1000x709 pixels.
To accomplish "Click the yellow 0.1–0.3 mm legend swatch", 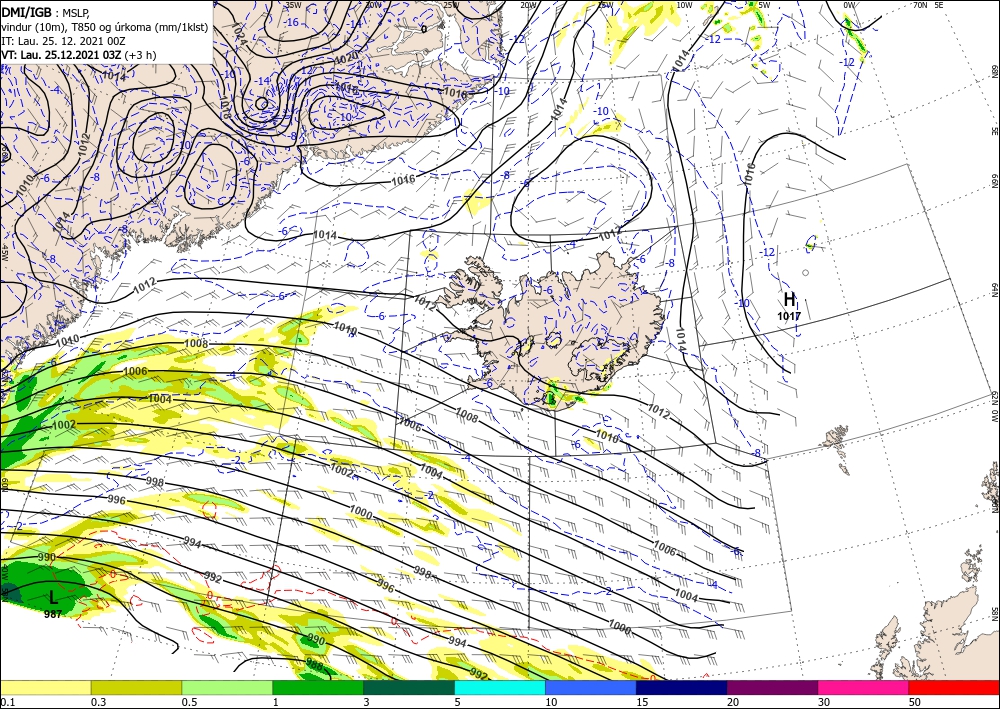I will 45,687.
